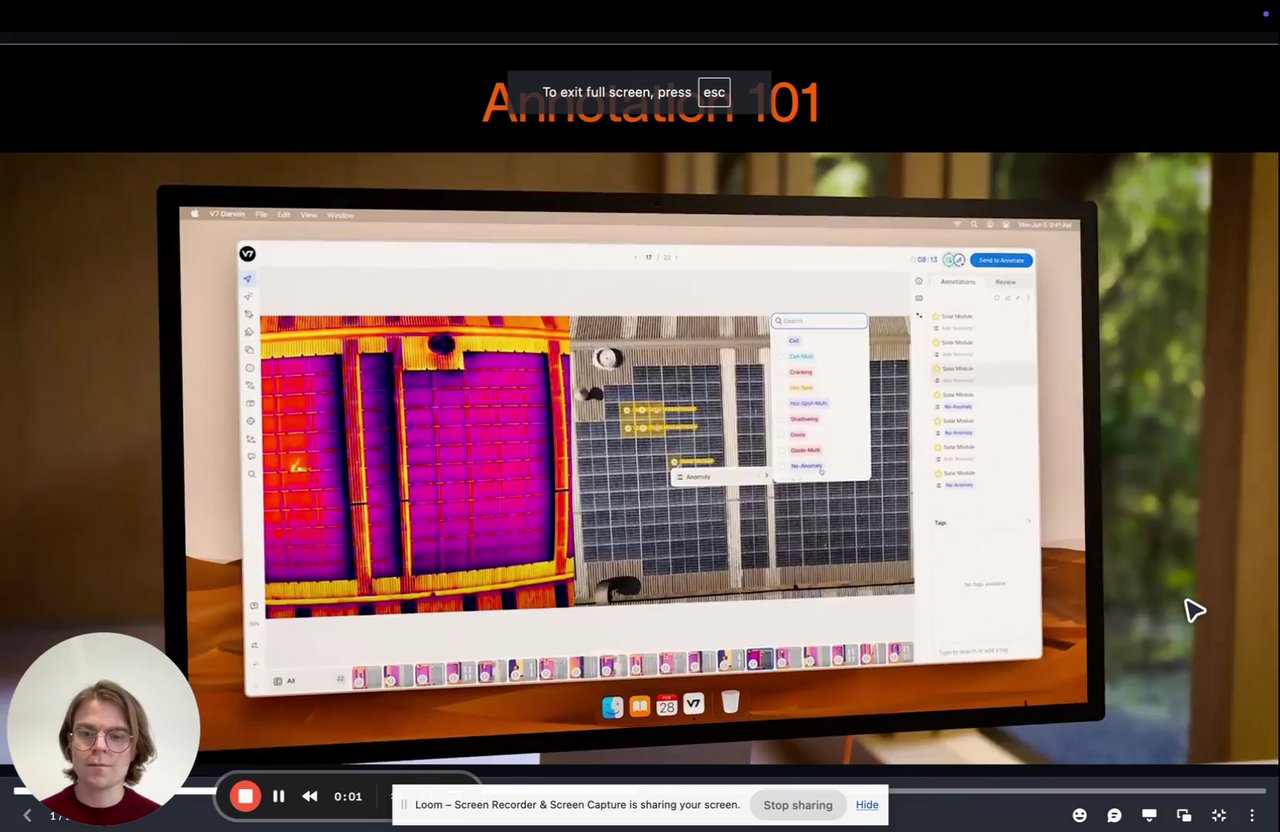Open the comment bubble icon in bottom bar
Image resolution: width=1280 pixels, height=832 pixels.
(1114, 815)
